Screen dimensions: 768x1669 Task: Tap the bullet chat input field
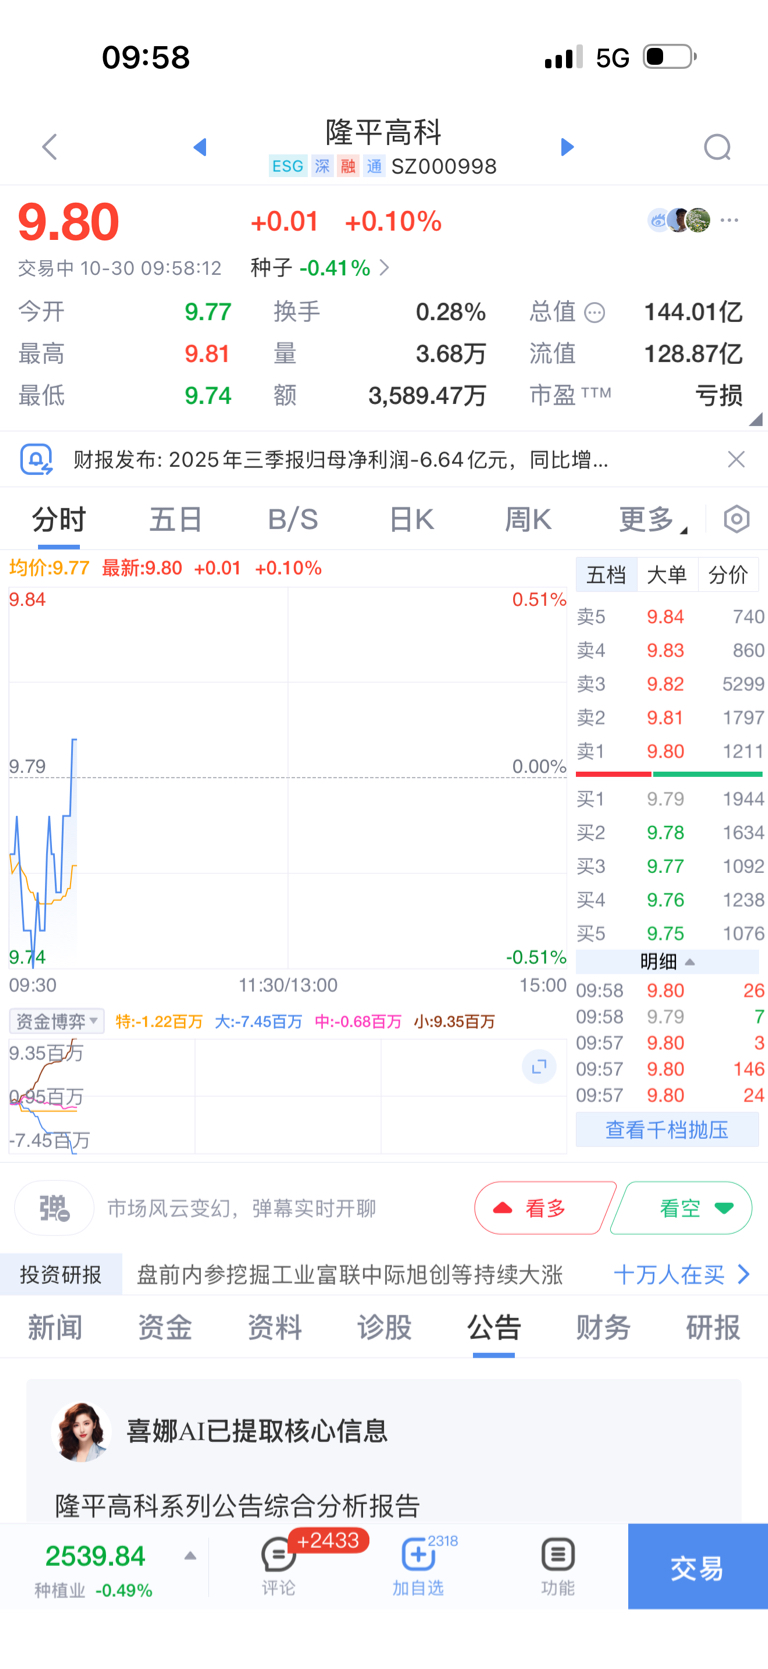(242, 1208)
